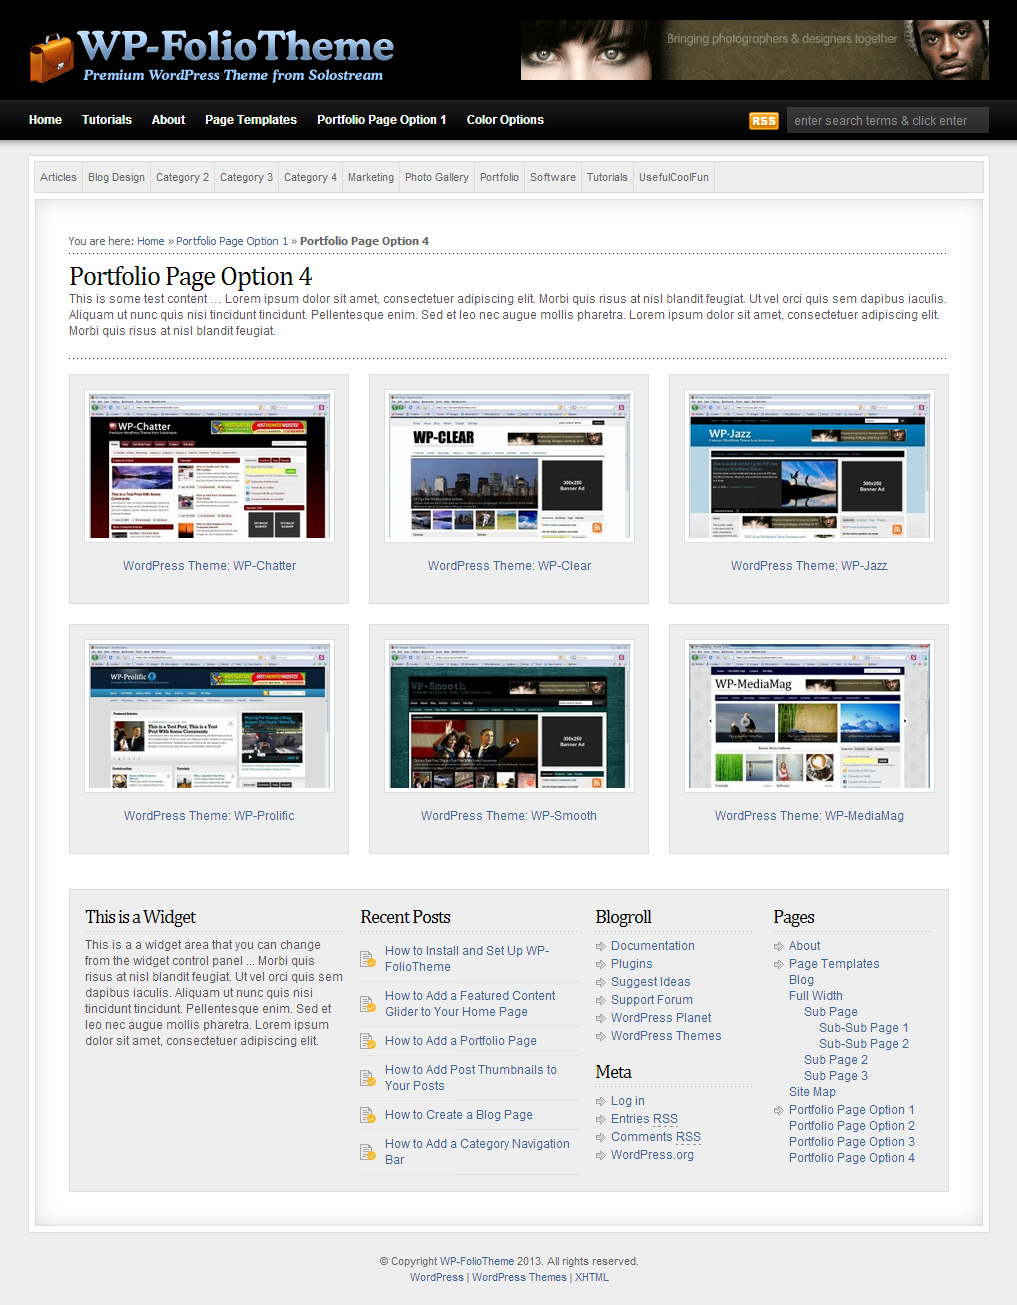Click the arrow bullet next to Log in
The image size is (1017, 1305).
601,1101
